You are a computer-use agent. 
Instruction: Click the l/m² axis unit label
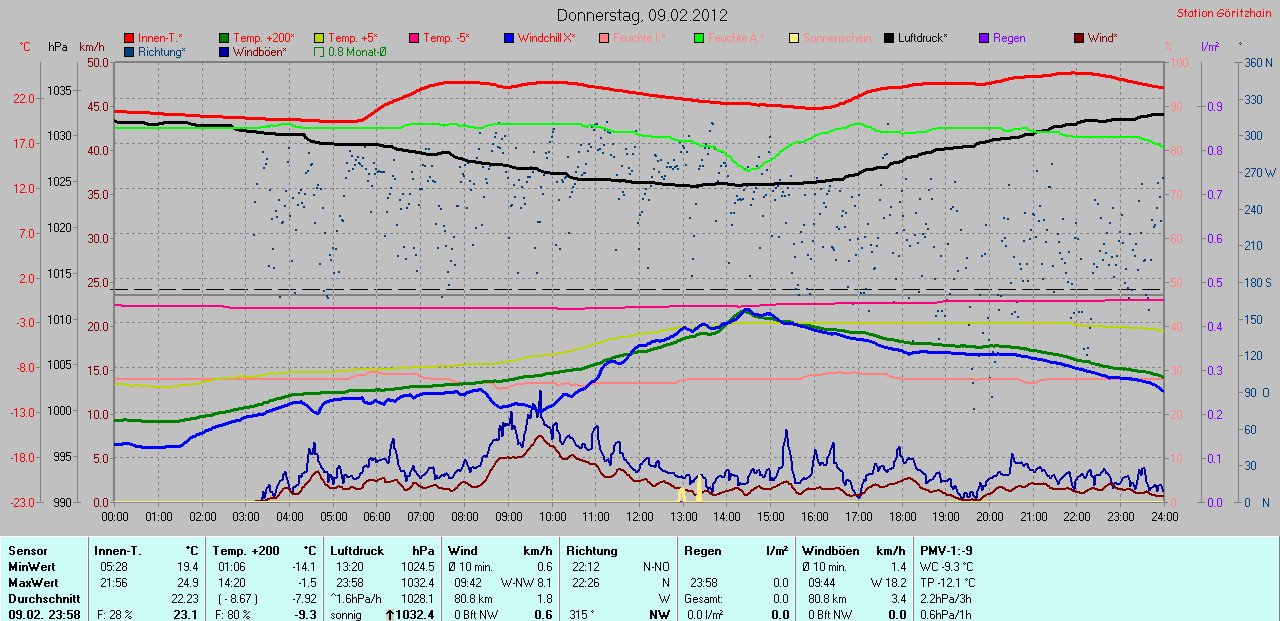click(1210, 47)
